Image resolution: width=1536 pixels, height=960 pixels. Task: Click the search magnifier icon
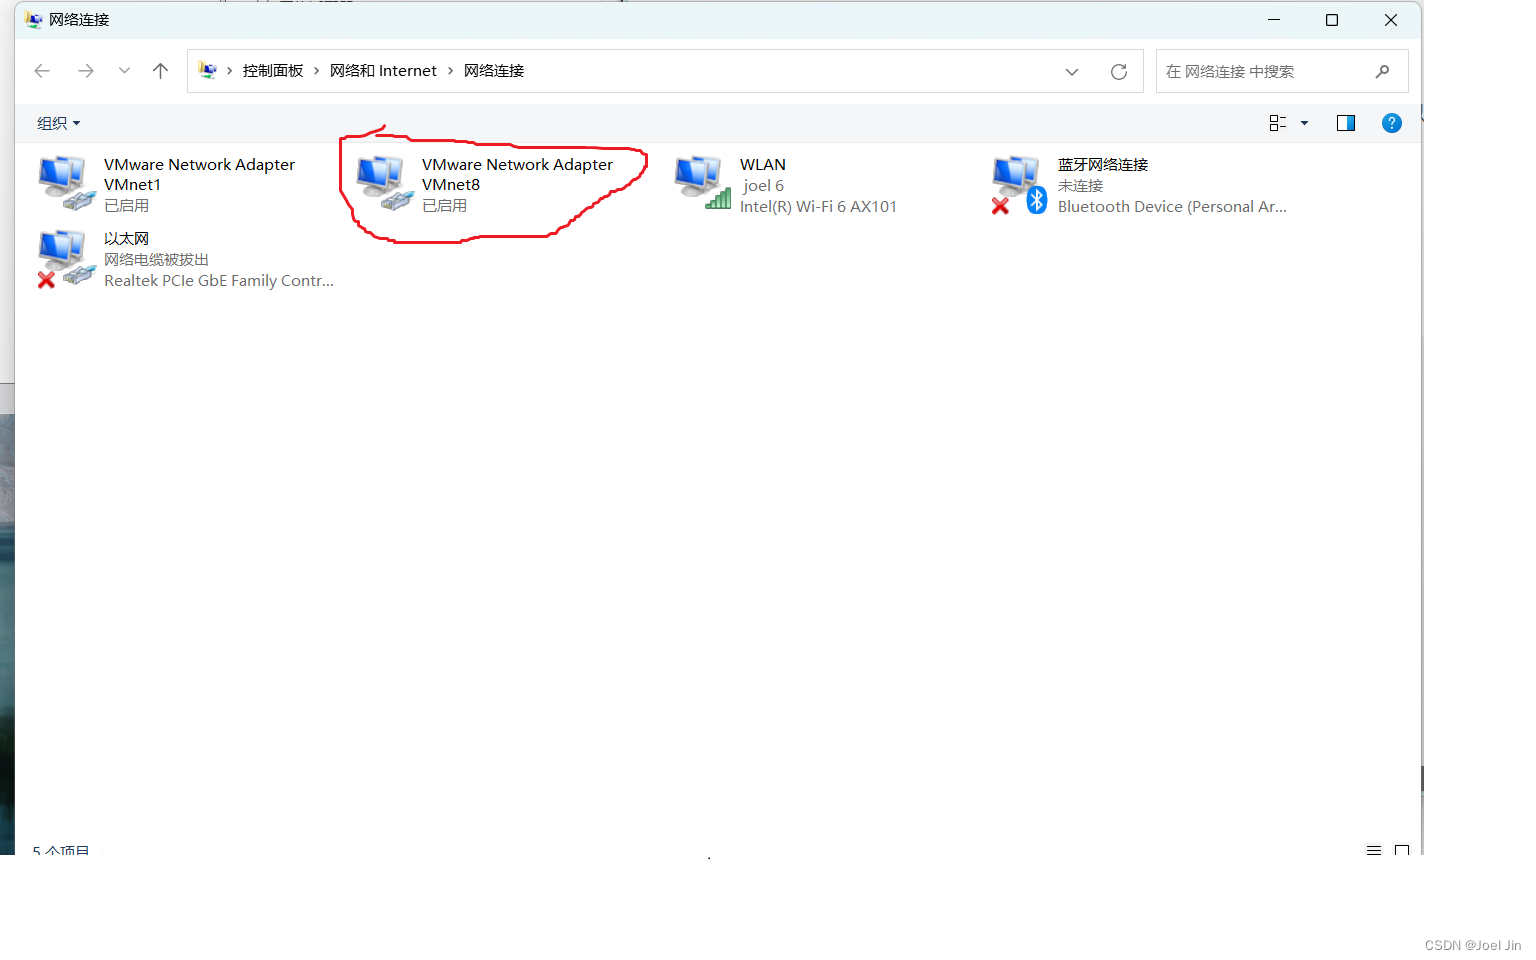1383,72
